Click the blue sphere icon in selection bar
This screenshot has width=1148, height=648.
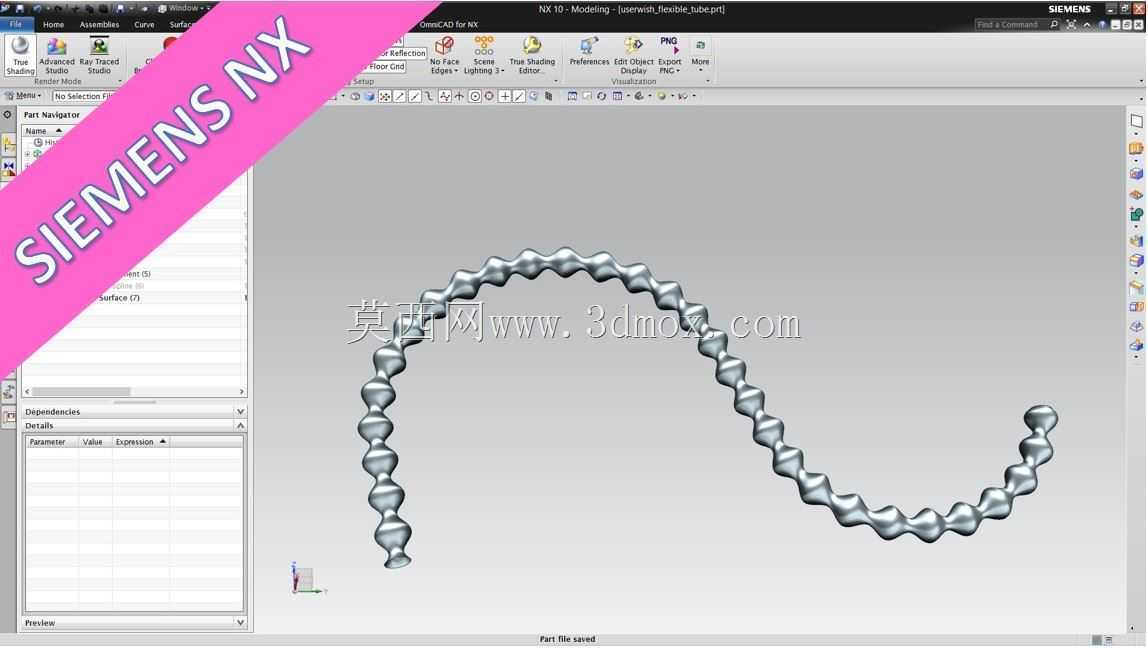(370, 96)
